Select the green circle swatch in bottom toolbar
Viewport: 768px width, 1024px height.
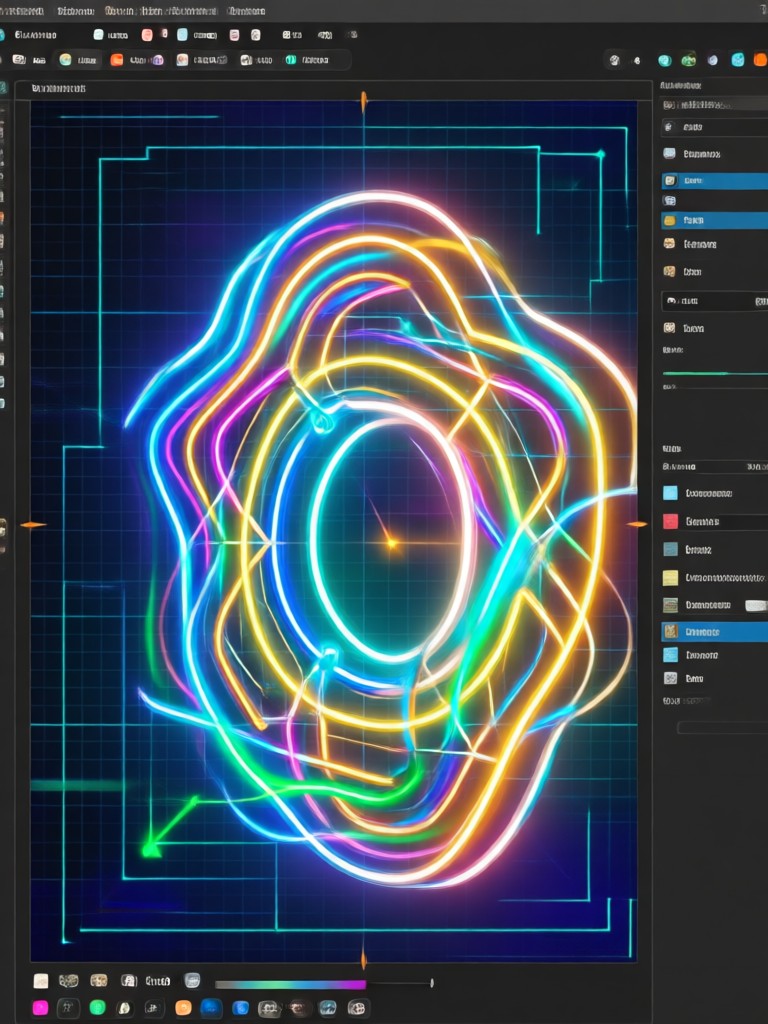pyautogui.click(x=97, y=1008)
